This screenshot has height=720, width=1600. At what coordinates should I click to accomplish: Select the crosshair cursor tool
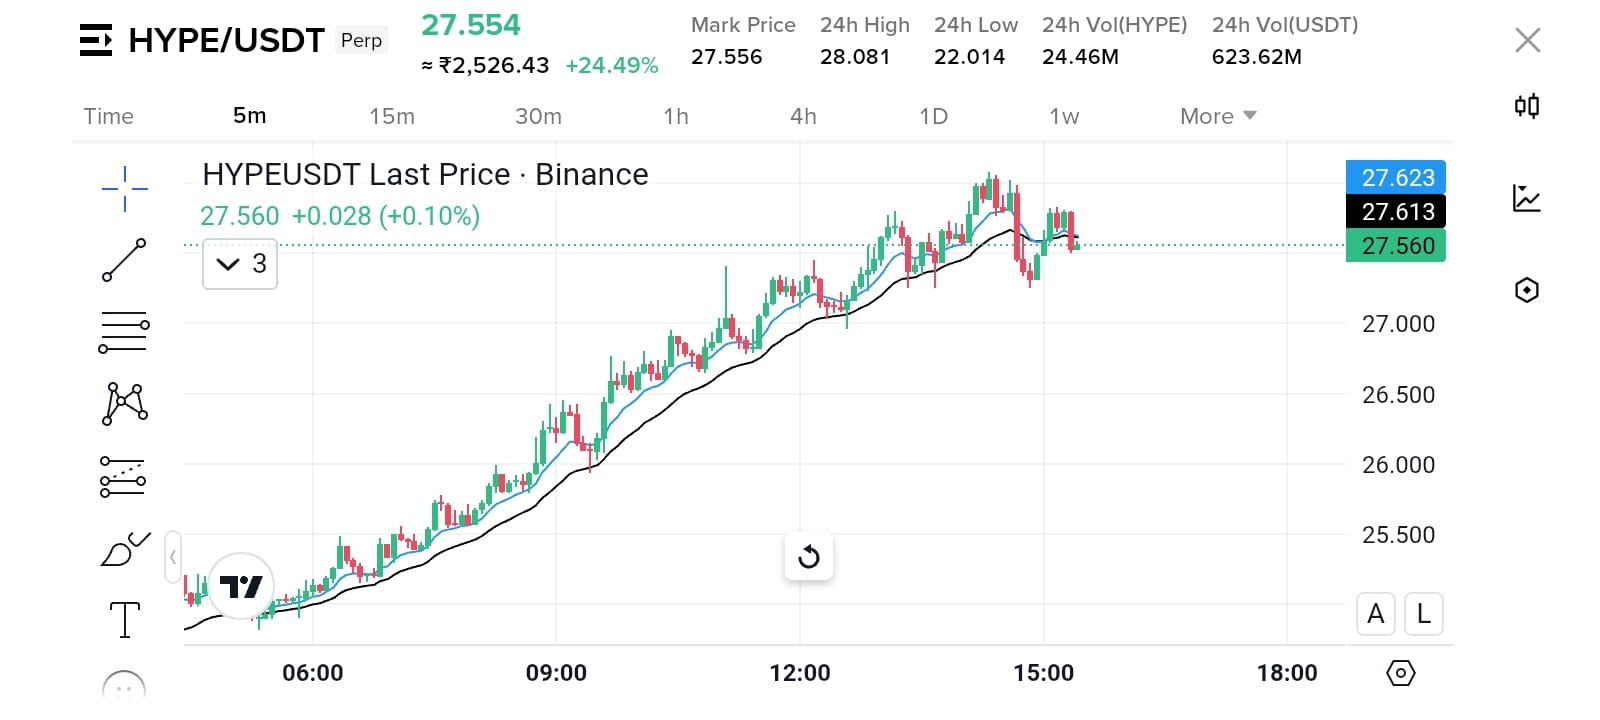tap(125, 188)
